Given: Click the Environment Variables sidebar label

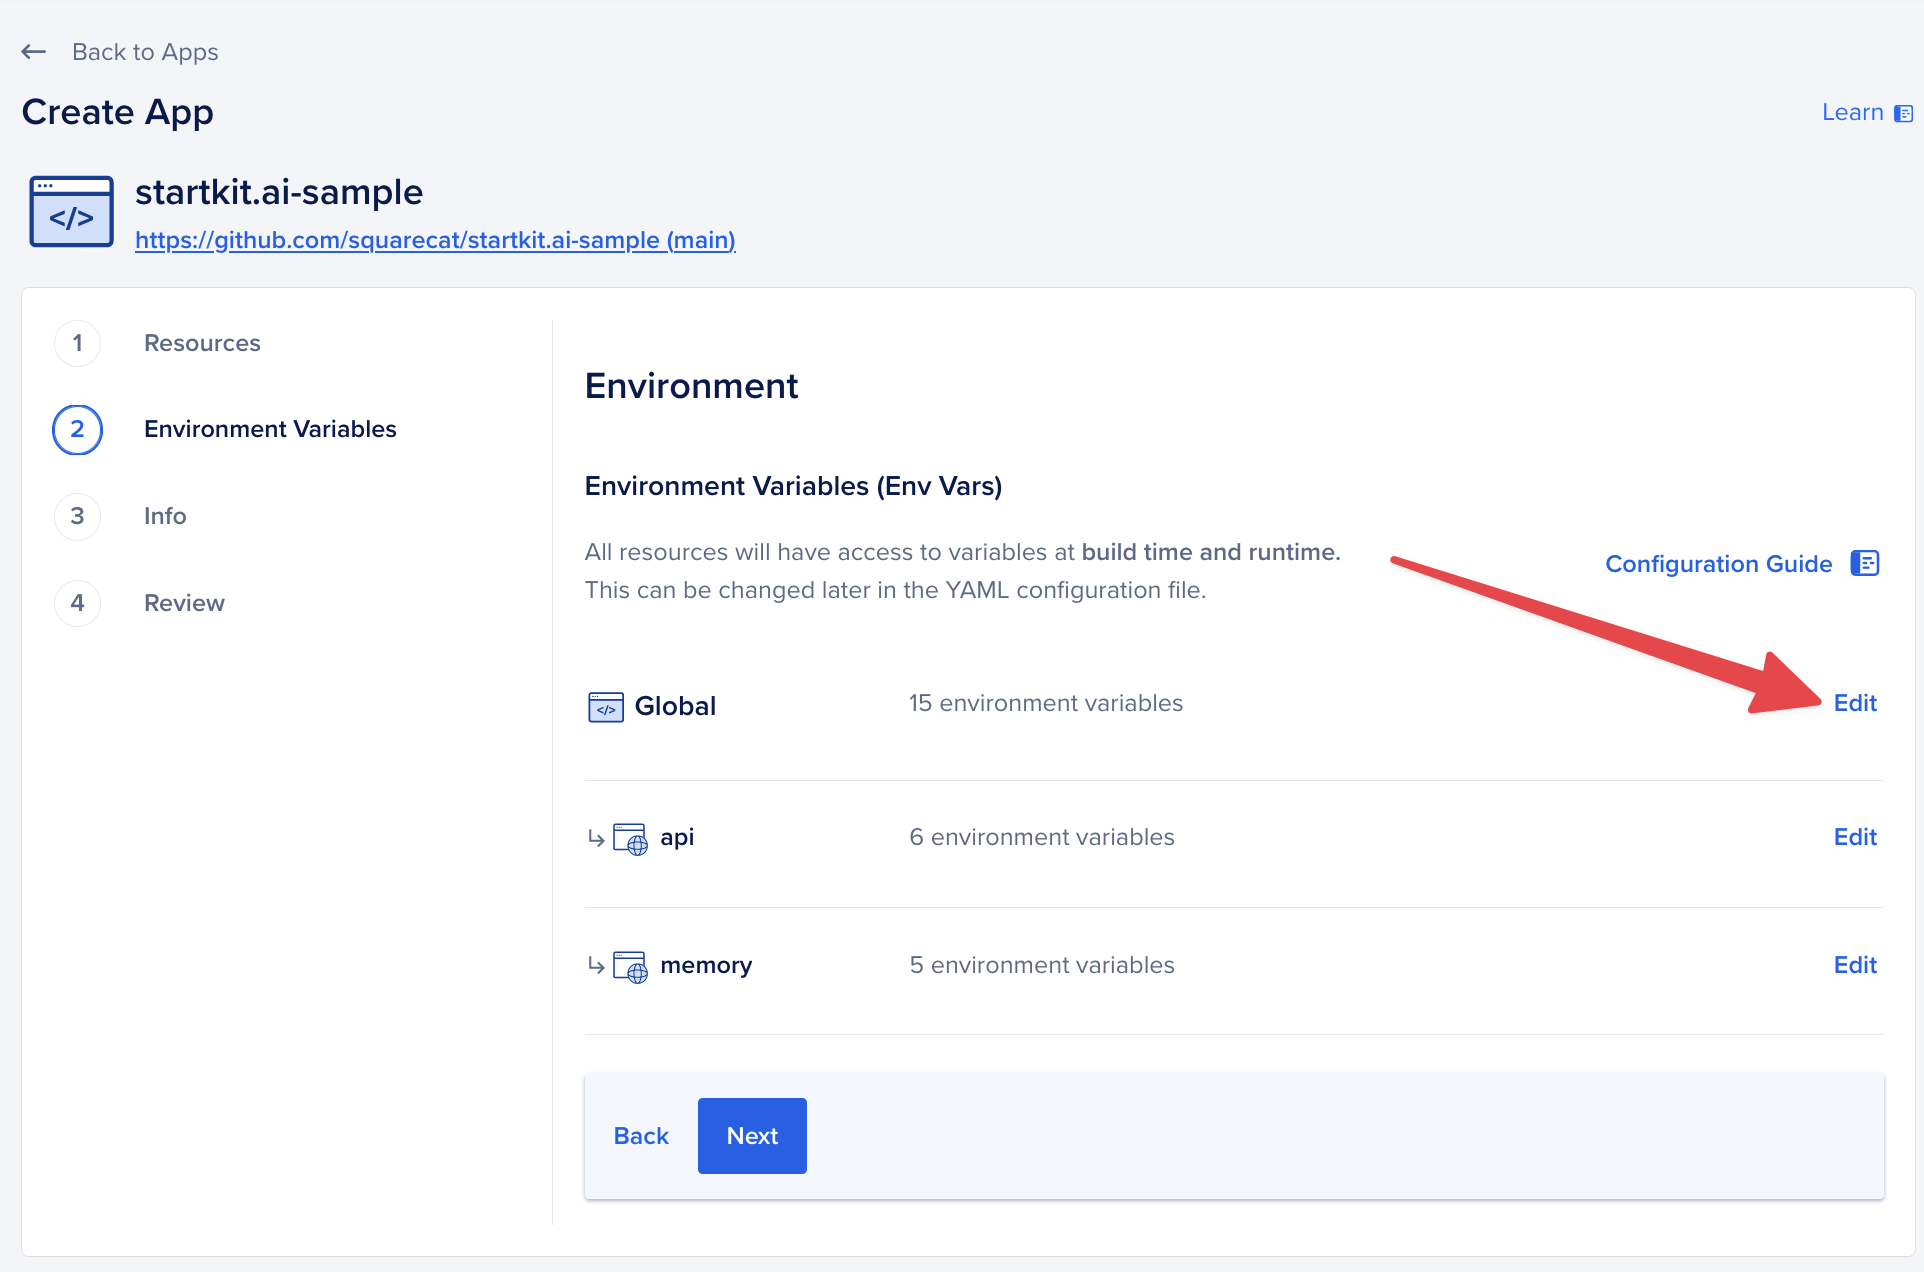Looking at the screenshot, I should click(269, 429).
